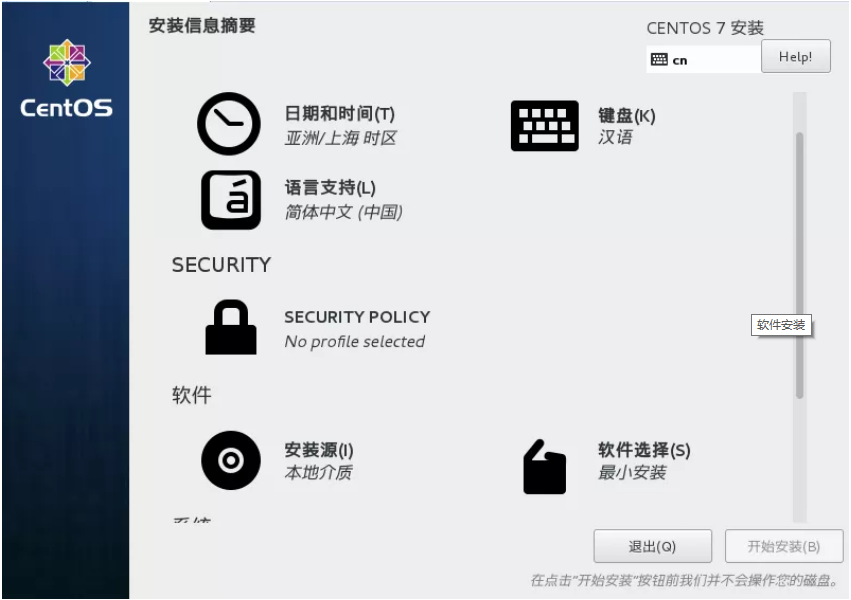Image resolution: width=851 pixels, height=600 pixels.
Task: Click the Help! button
Action: [796, 56]
